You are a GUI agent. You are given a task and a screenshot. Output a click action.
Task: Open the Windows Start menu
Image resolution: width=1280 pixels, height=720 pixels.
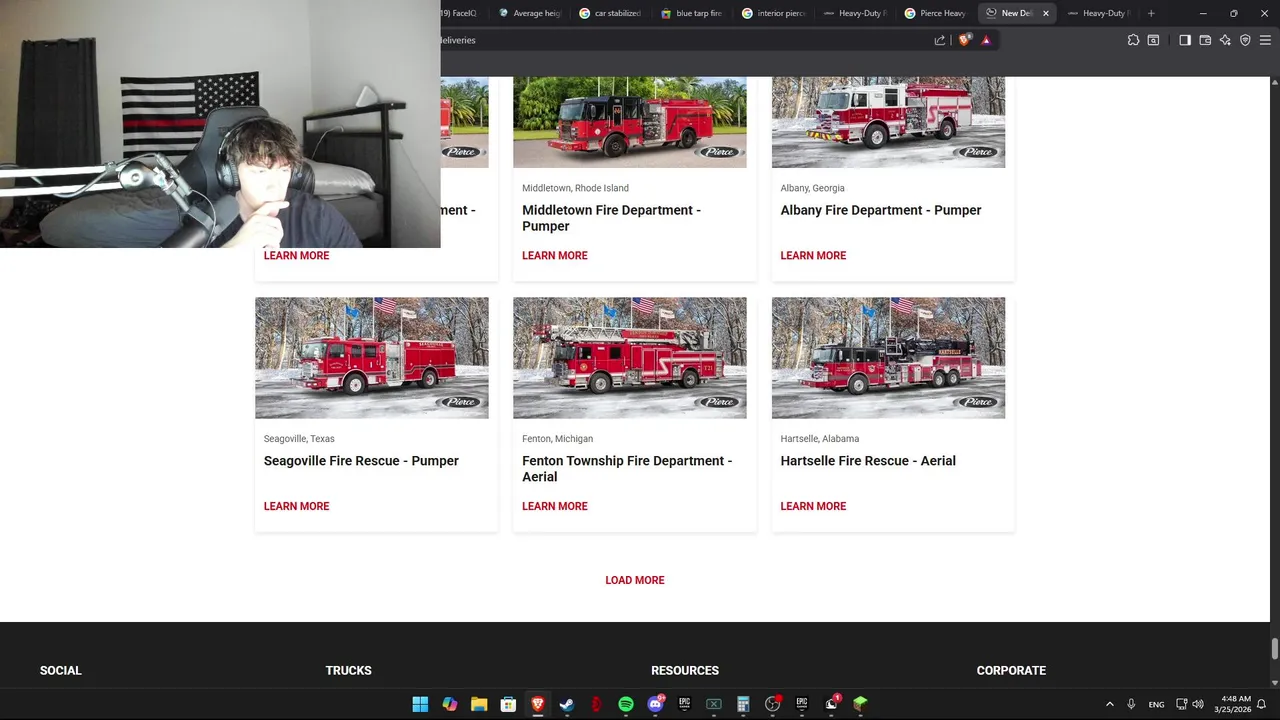pos(420,704)
